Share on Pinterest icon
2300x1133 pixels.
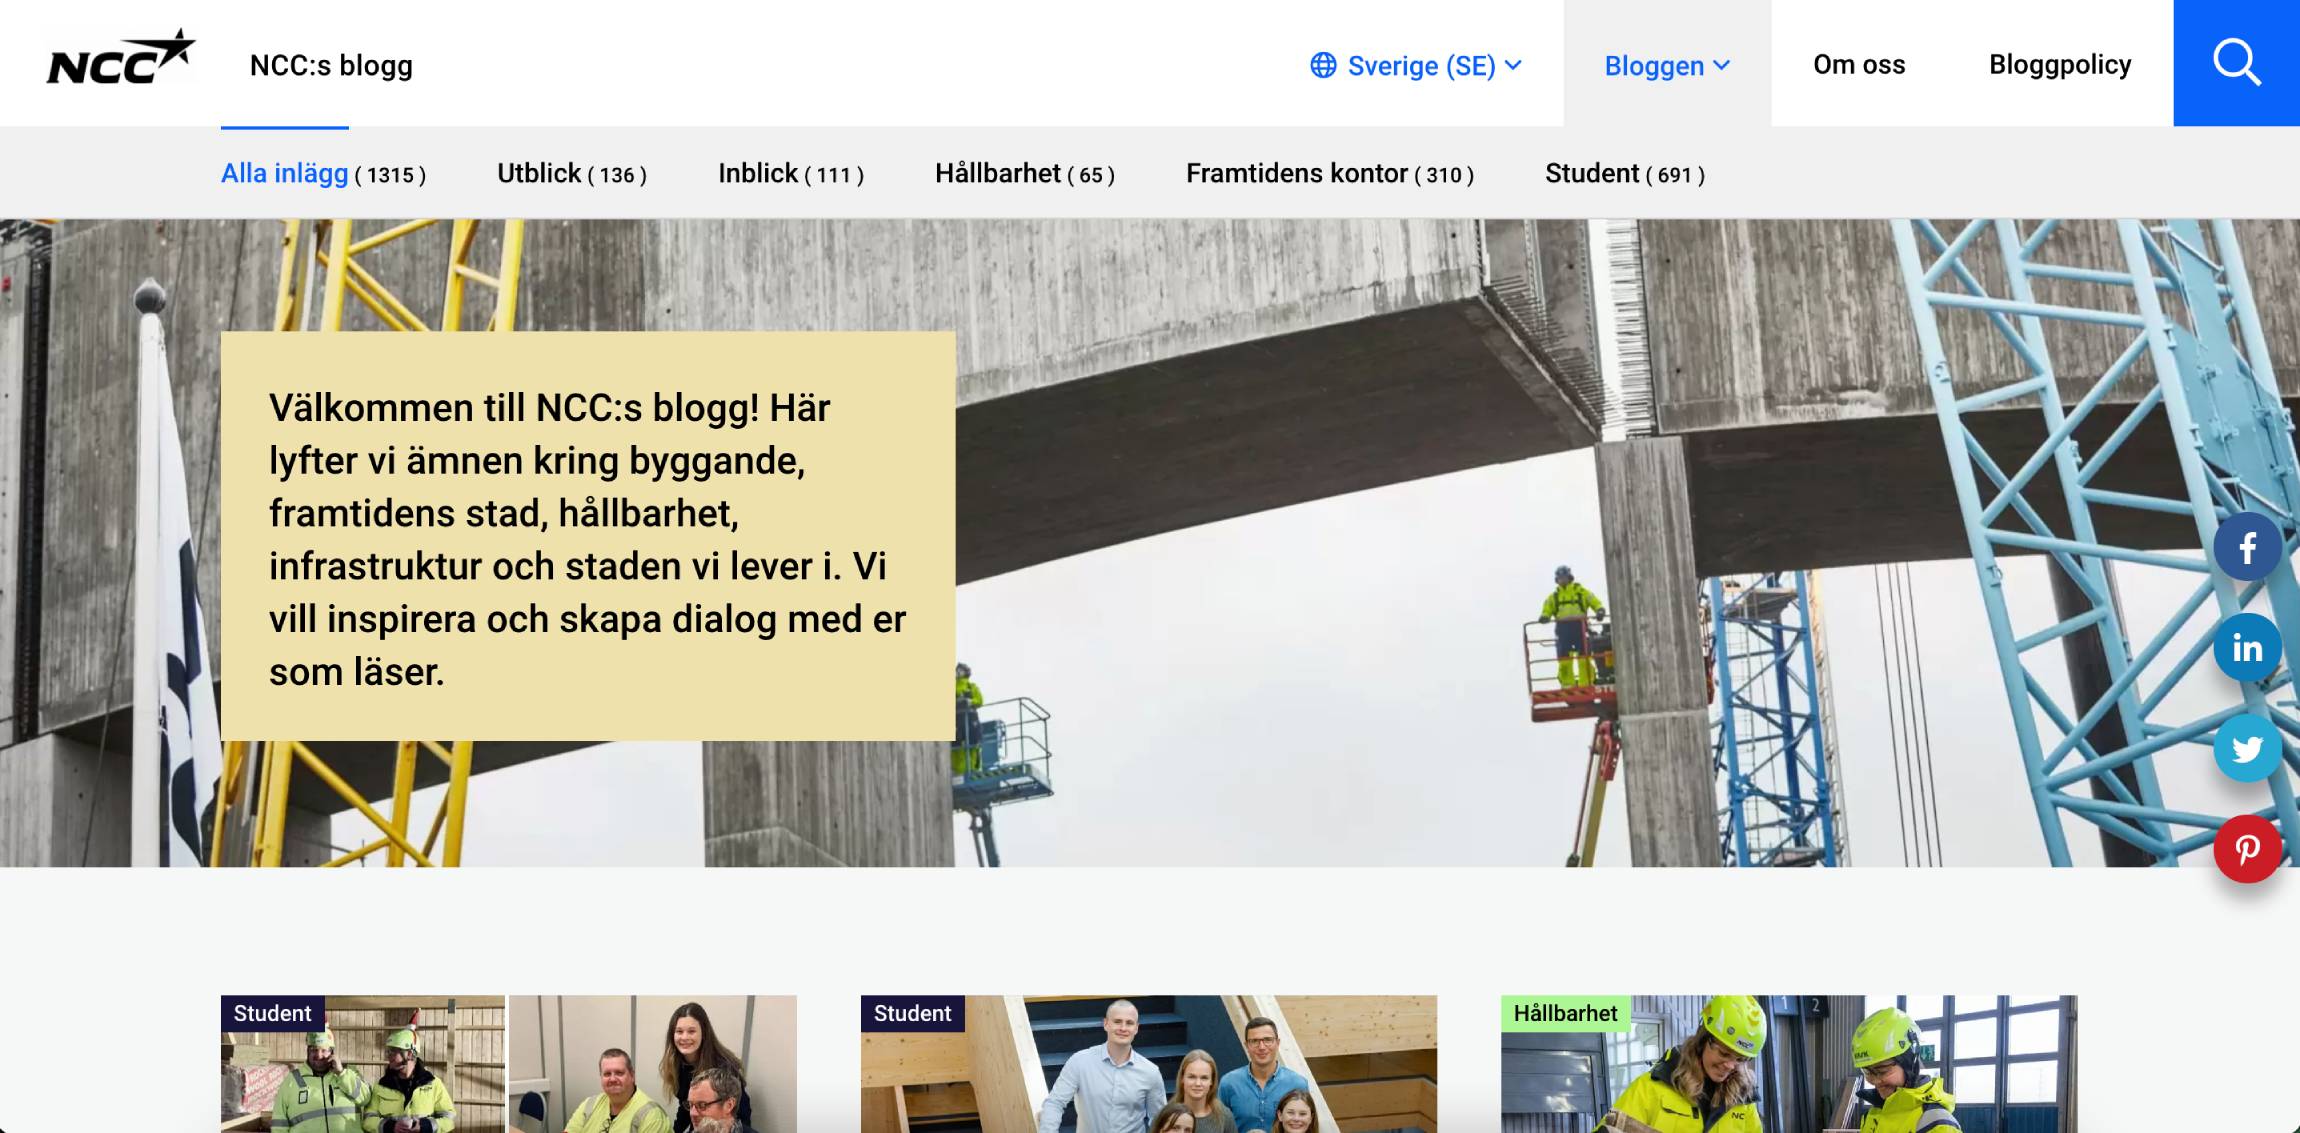click(x=2247, y=849)
